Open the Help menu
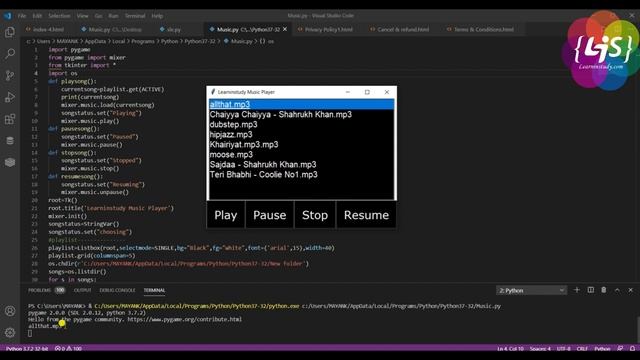This screenshot has width=640, height=360. 157,16
